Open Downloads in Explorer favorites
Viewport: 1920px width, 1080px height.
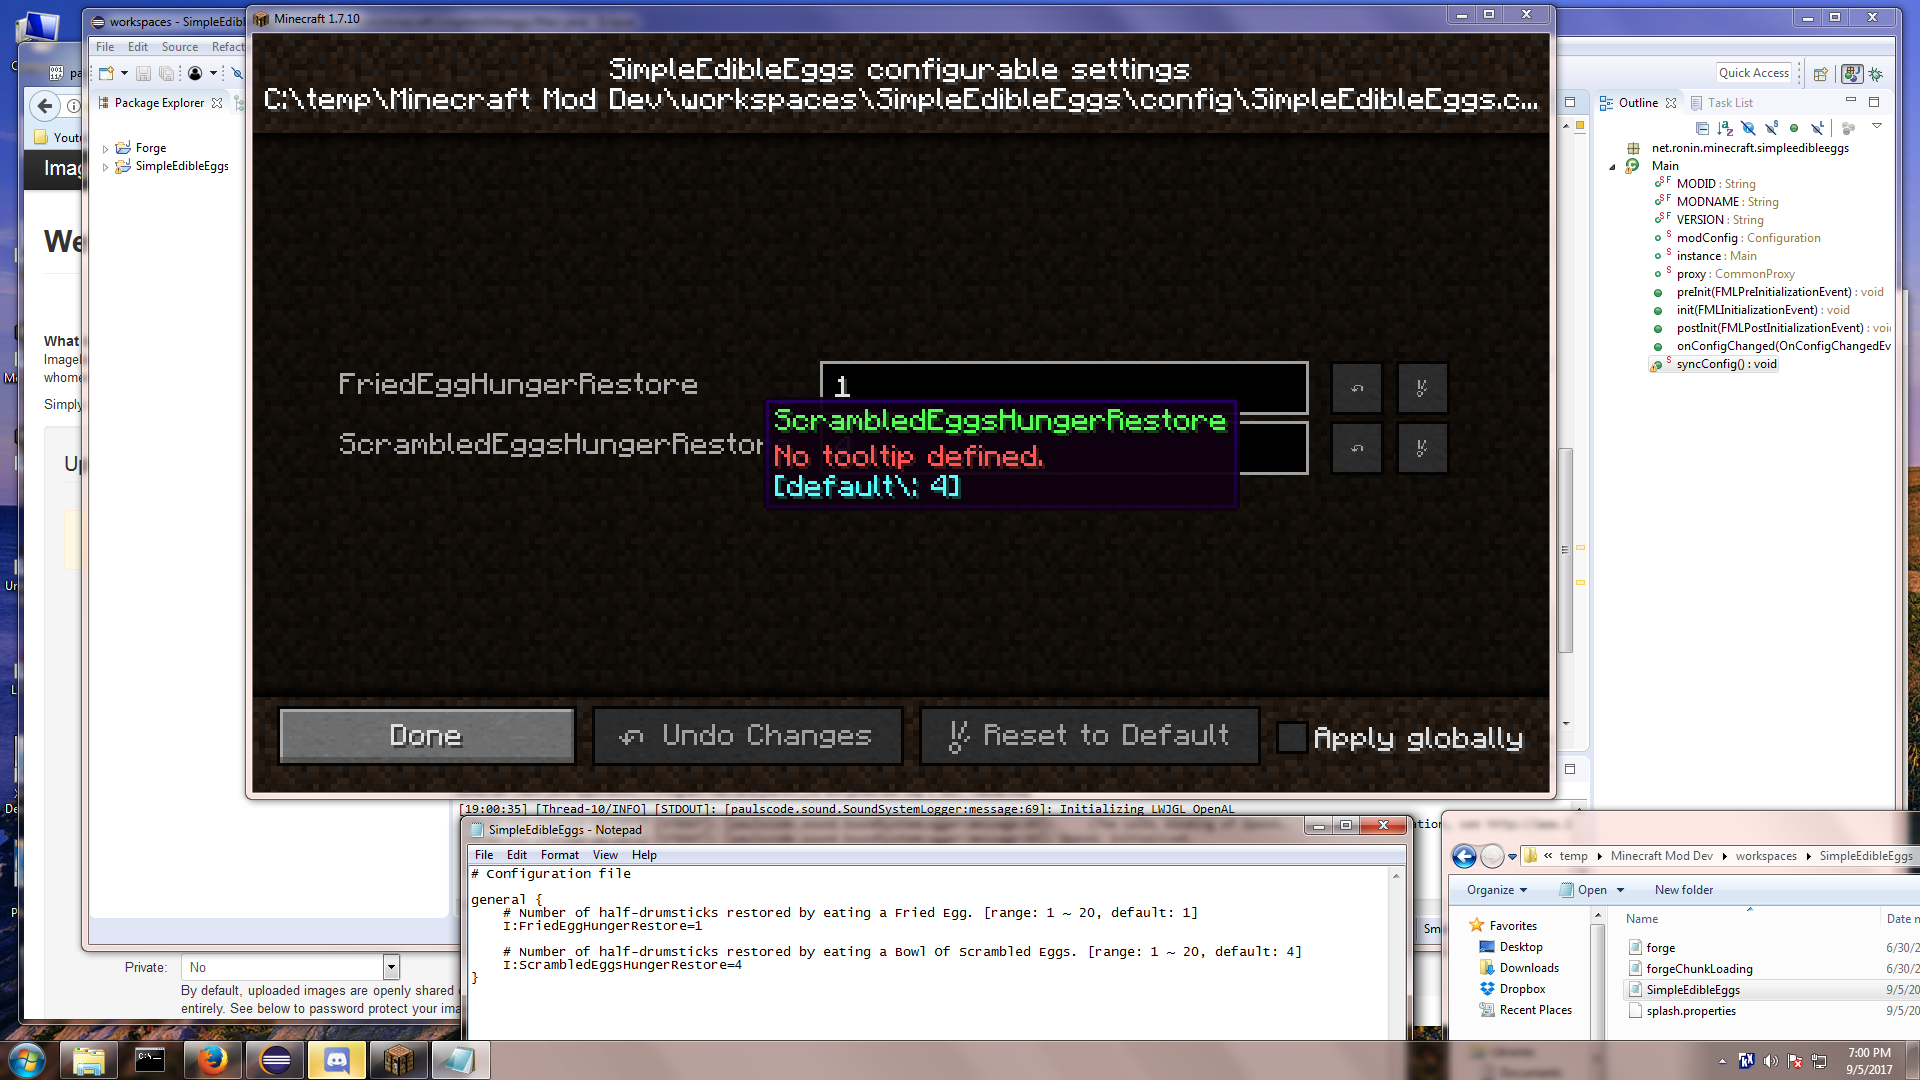point(1528,968)
